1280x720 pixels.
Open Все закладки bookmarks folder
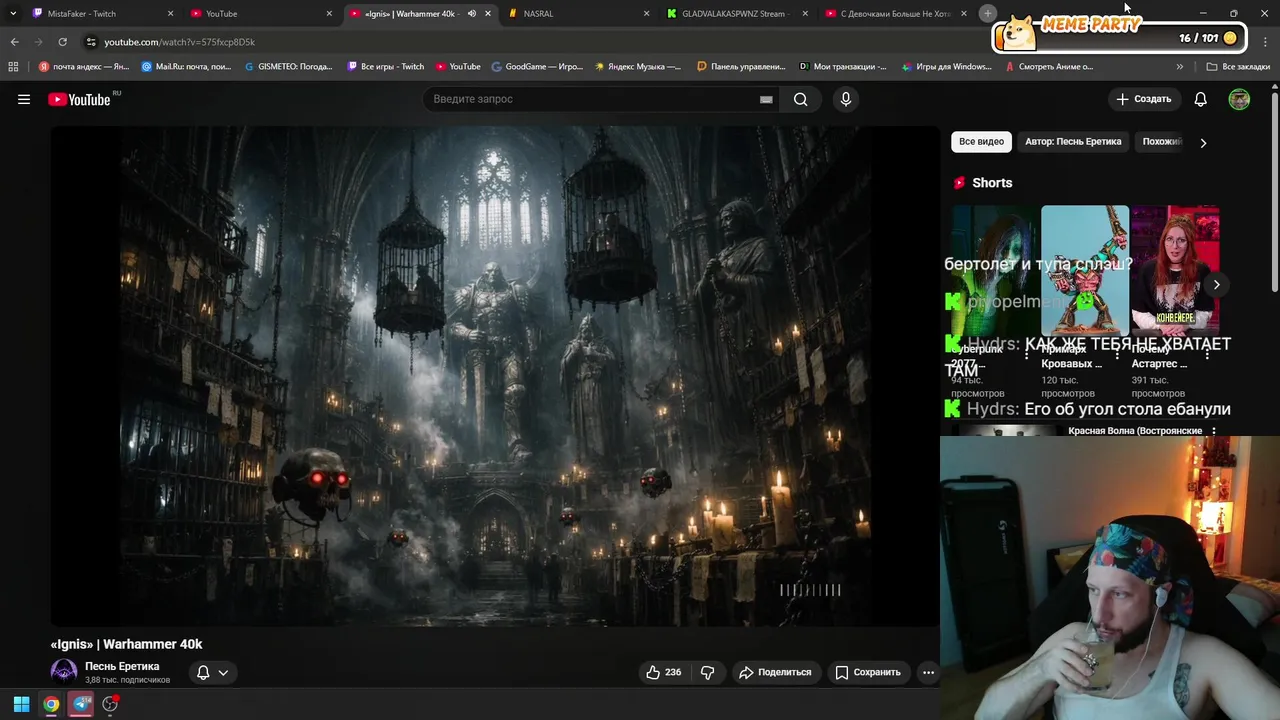coord(1238,67)
